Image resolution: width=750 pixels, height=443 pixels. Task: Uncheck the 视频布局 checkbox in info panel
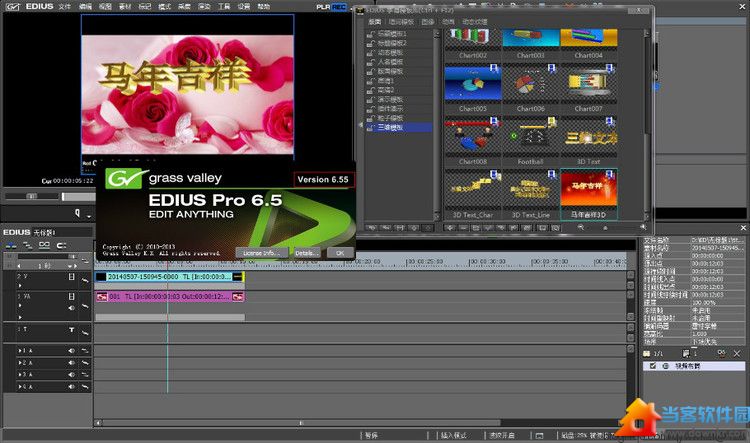coord(652,365)
